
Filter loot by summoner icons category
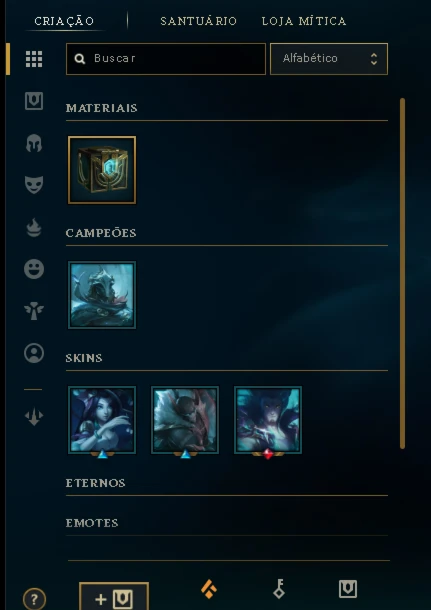34,353
